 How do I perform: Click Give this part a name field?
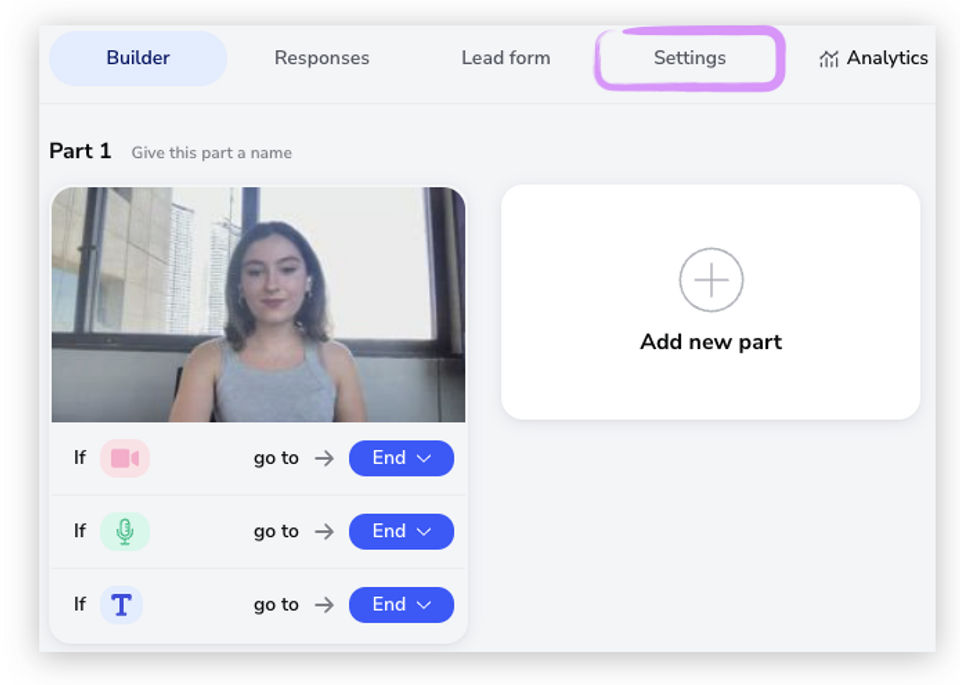tap(211, 152)
